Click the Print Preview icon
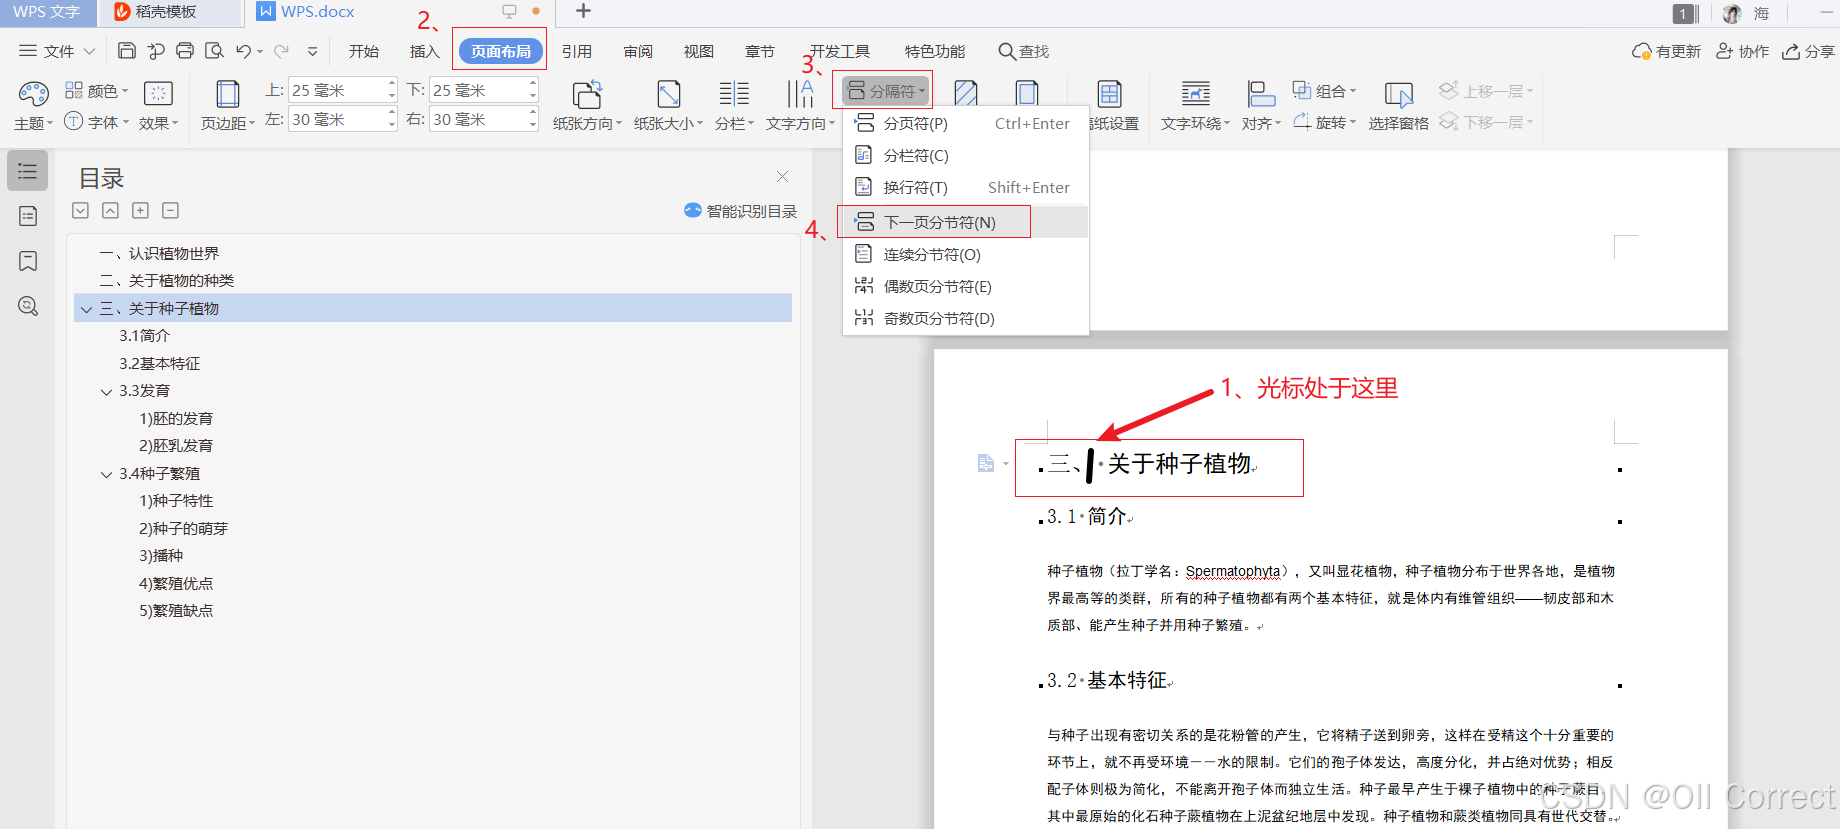1840x829 pixels. 214,51
